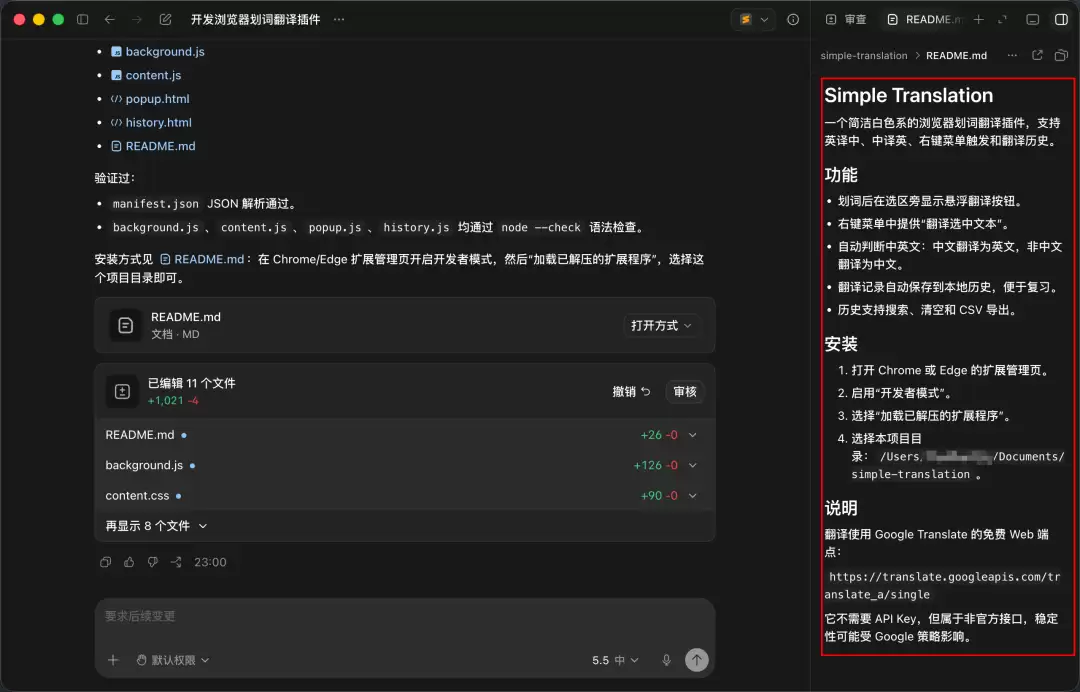Start a new chat with the compose icon

165,19
